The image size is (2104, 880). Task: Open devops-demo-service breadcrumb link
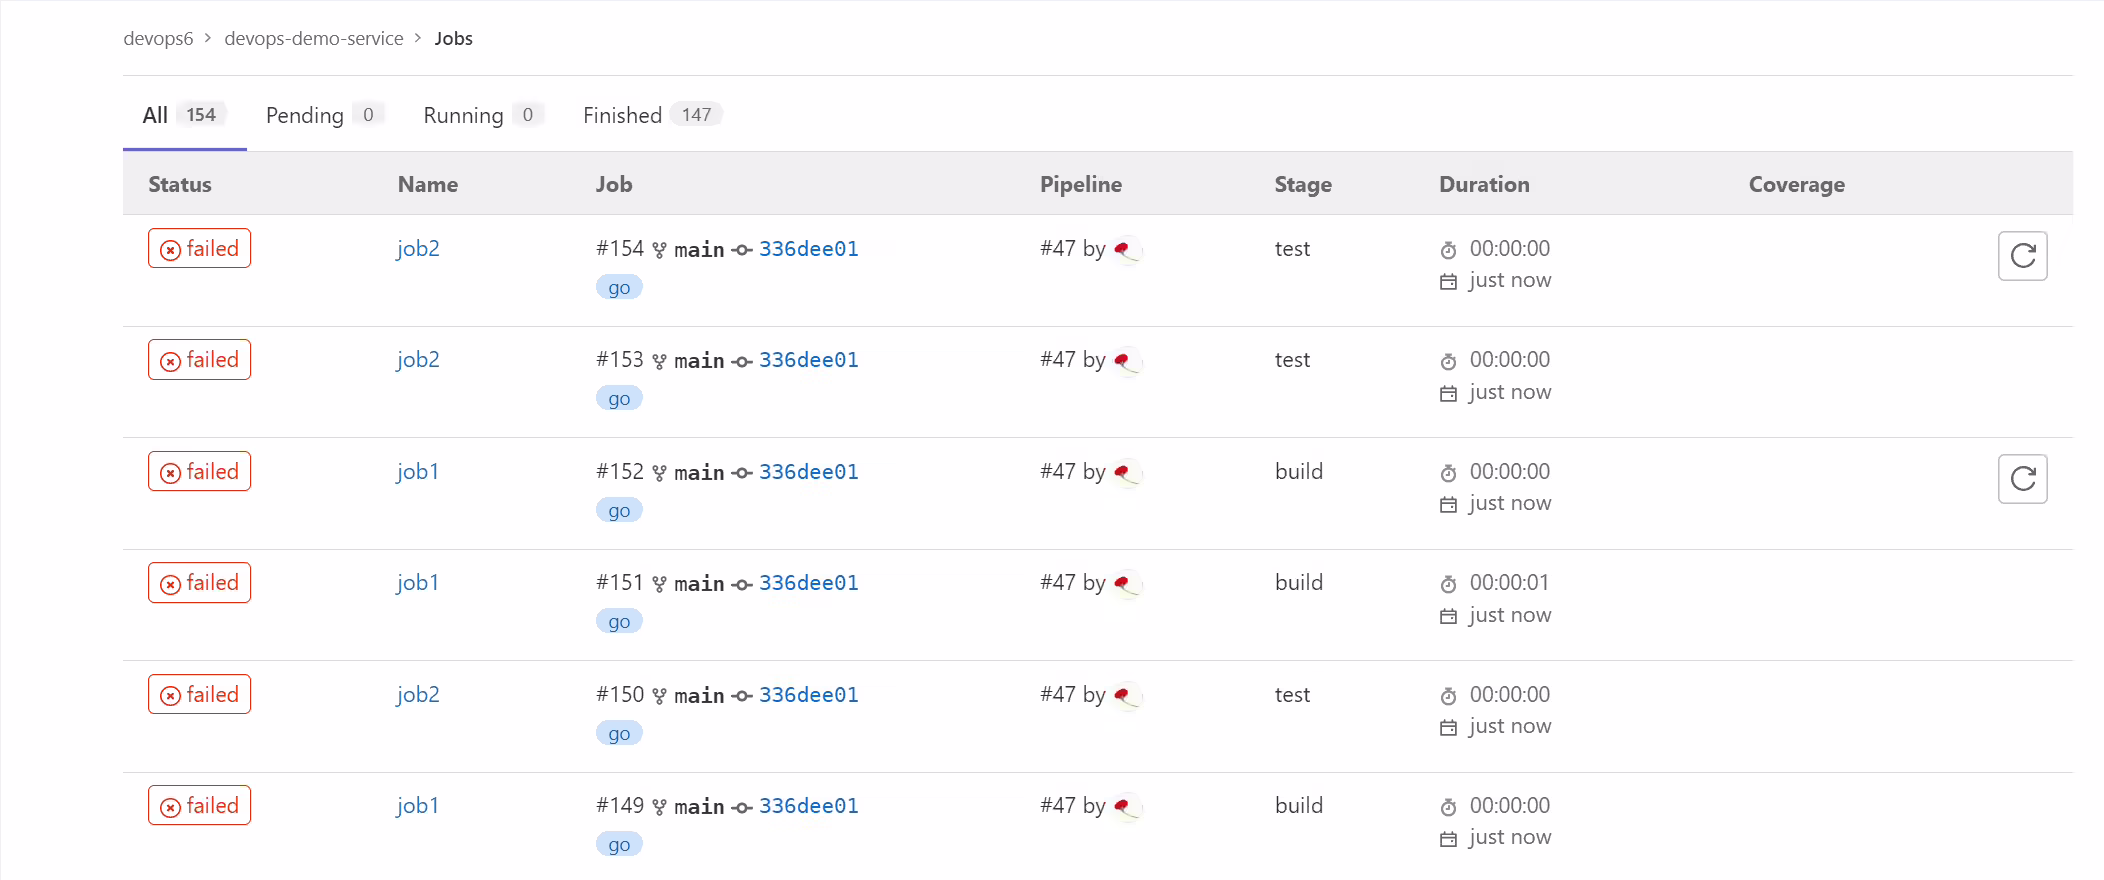click(314, 38)
